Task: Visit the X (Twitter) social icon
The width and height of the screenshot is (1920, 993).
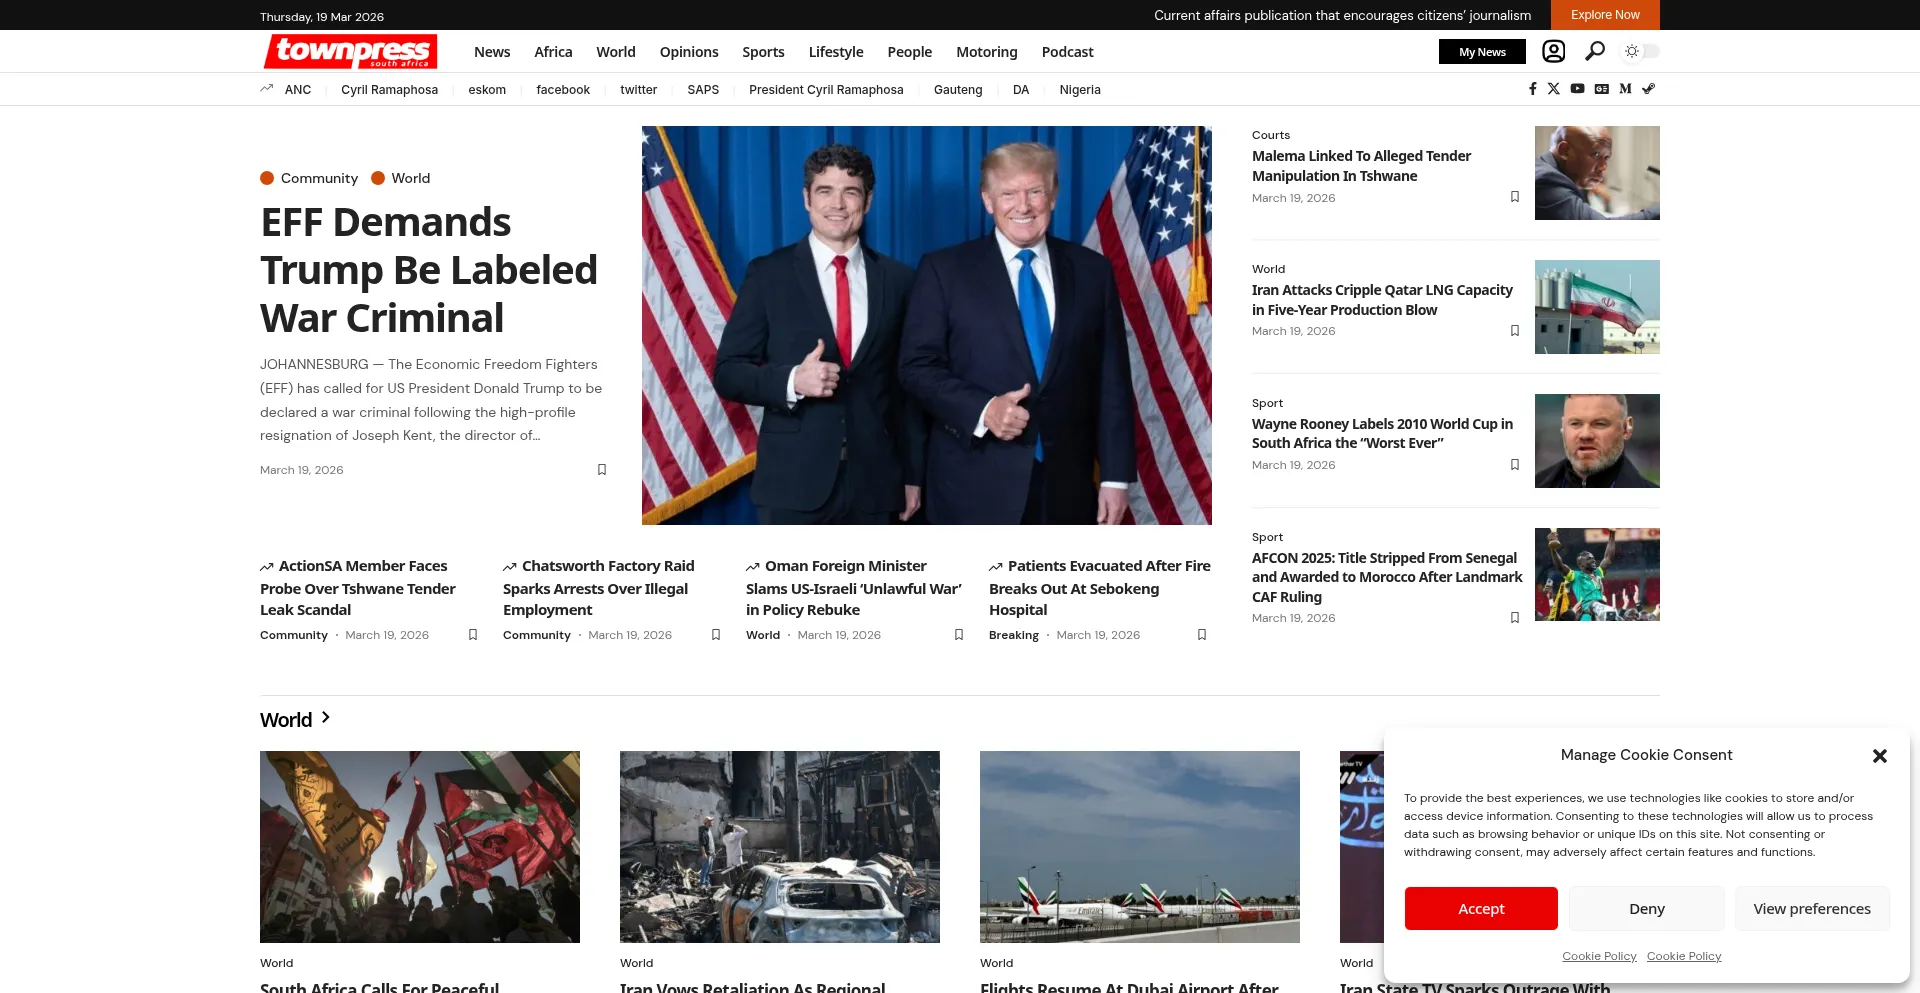Action: pyautogui.click(x=1554, y=89)
